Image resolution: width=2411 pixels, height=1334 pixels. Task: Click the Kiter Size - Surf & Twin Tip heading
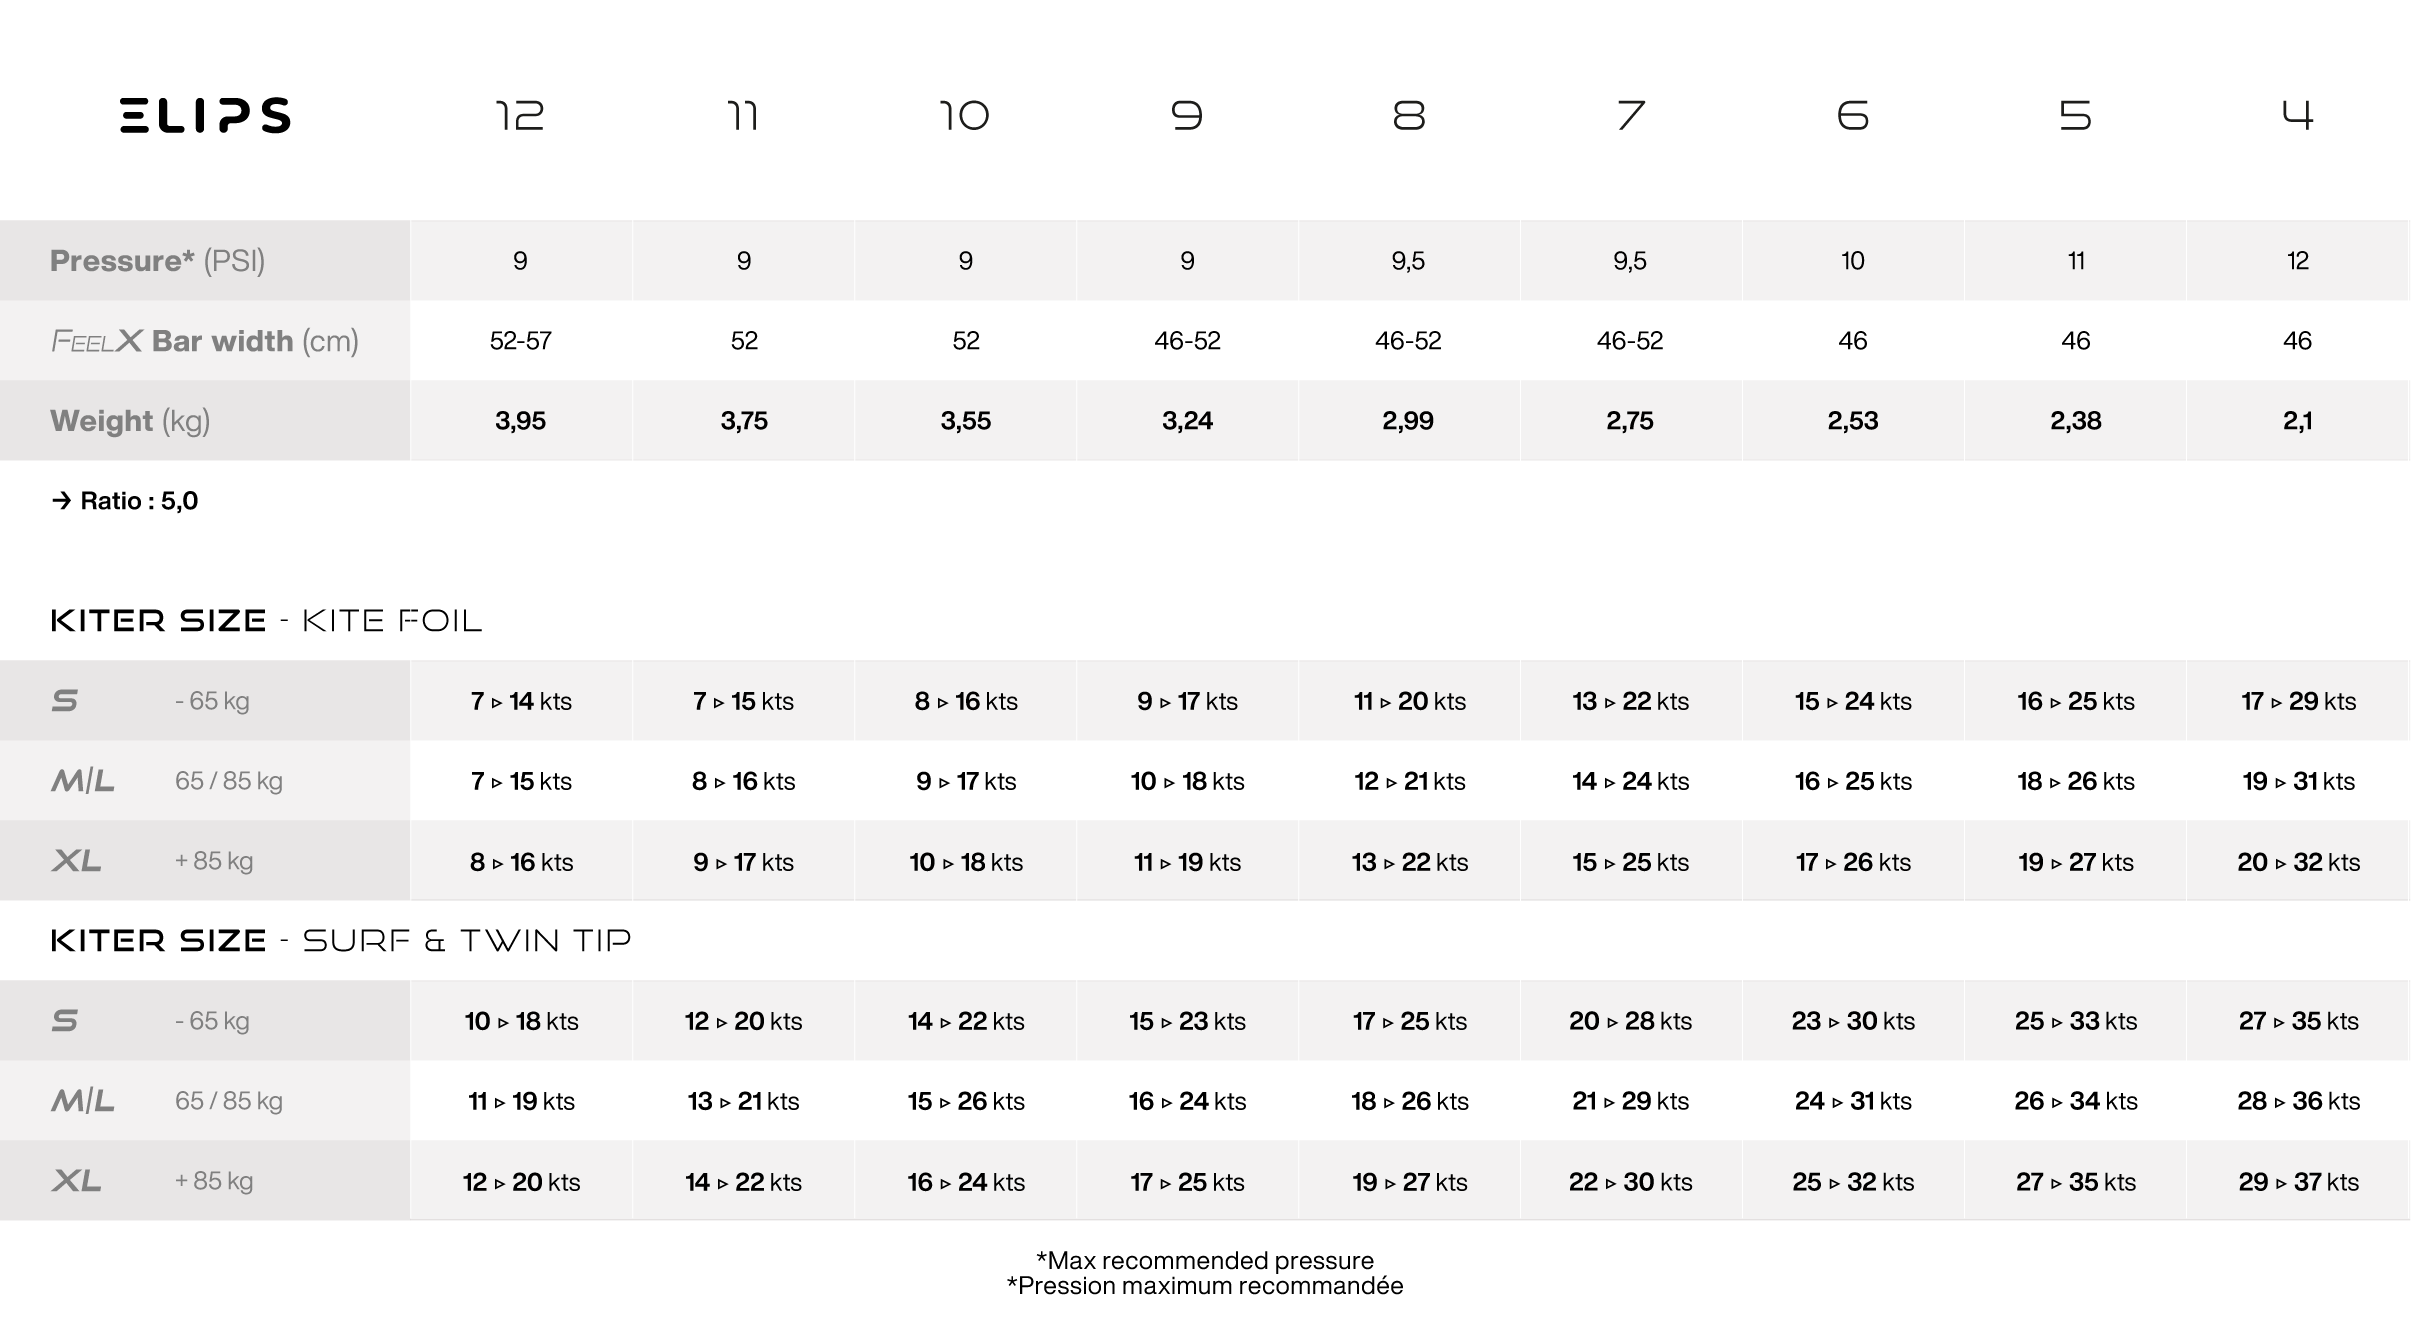[x=340, y=941]
